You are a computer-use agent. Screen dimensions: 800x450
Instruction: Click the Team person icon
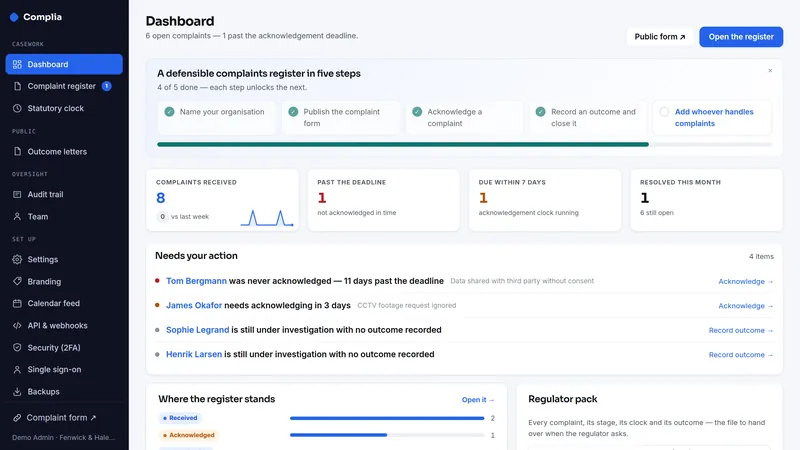pos(17,216)
